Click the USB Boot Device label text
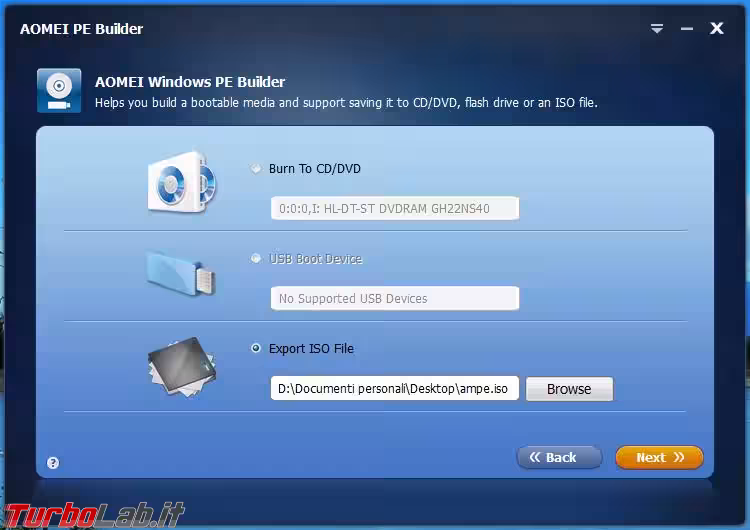Viewport: 750px width, 530px height. pyautogui.click(x=316, y=258)
